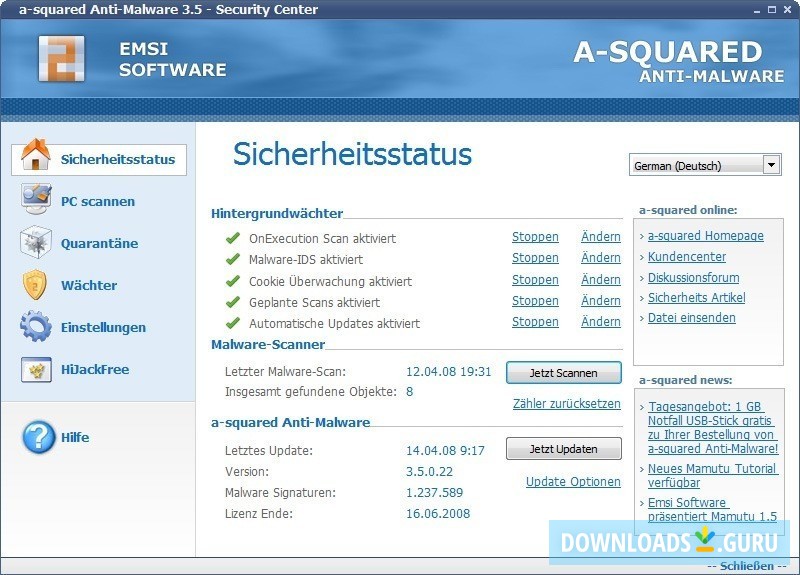Open the Sicherheits Artikel link
This screenshot has height=575, width=800.
click(696, 297)
